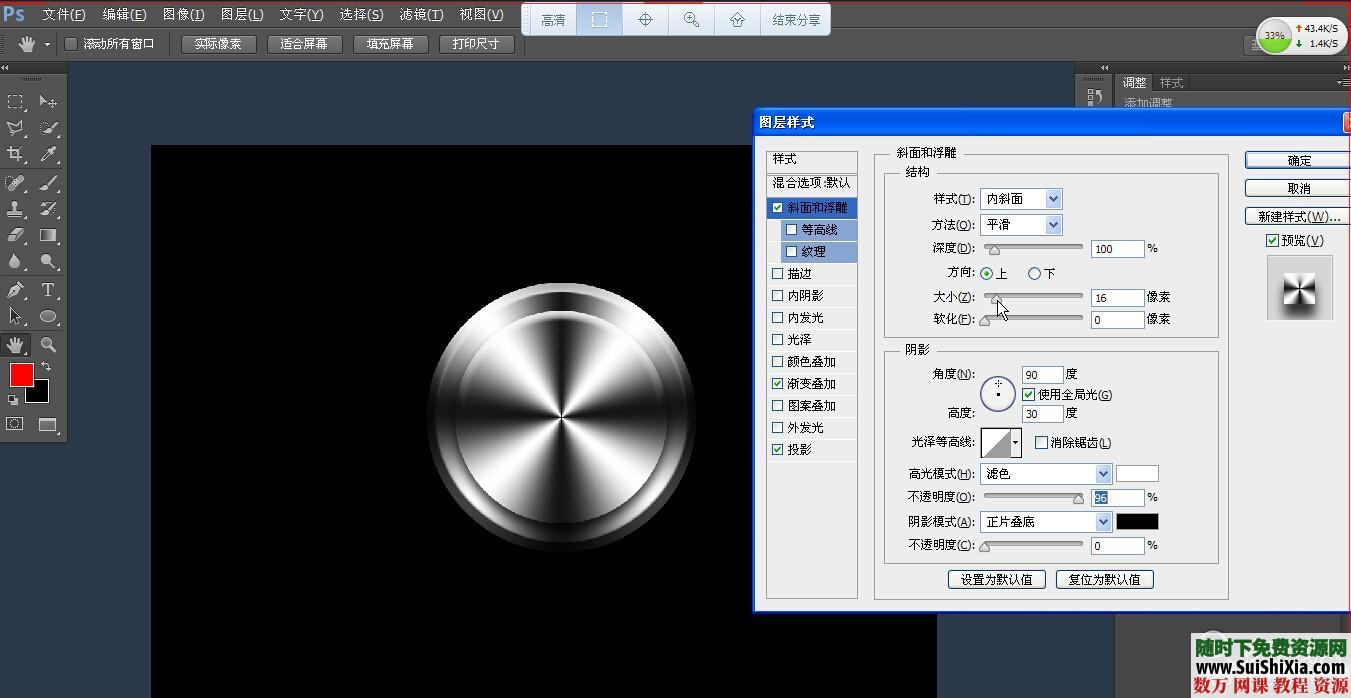Click the 大小 size input field

(x=1117, y=297)
